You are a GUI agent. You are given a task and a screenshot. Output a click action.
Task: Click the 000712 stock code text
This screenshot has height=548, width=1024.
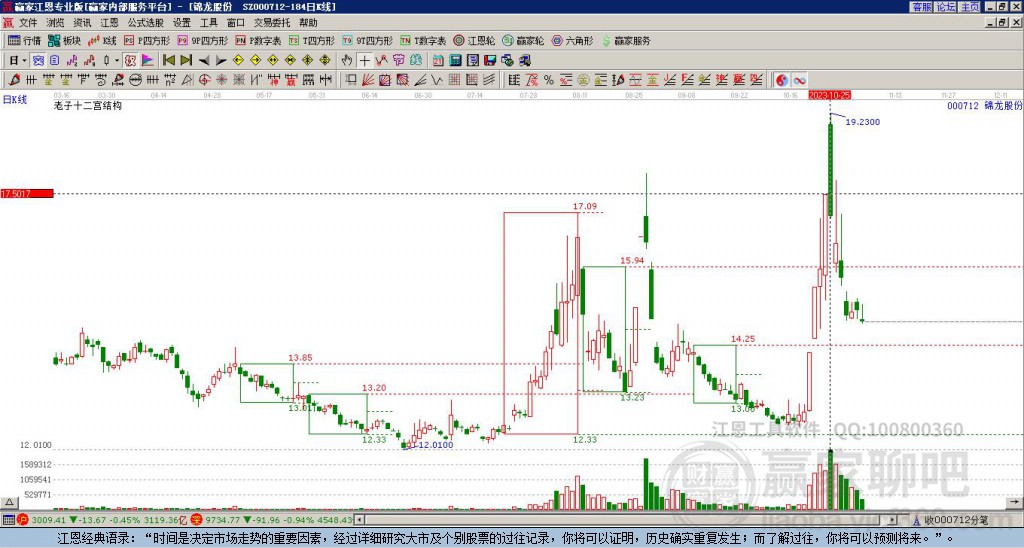tap(963, 105)
